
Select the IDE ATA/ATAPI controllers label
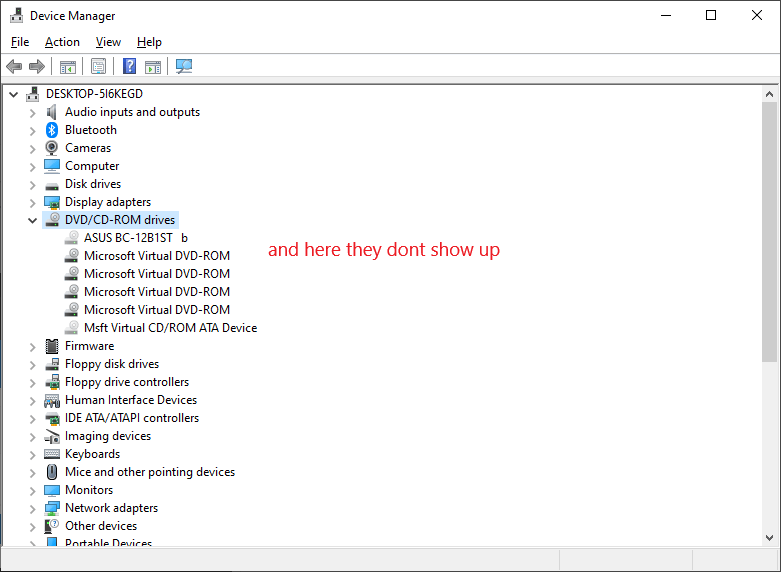[132, 418]
